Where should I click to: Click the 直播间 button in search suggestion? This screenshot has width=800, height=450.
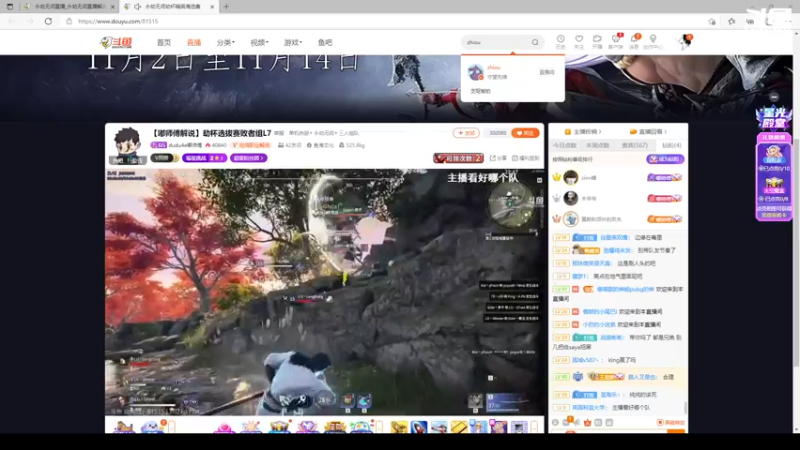(546, 72)
